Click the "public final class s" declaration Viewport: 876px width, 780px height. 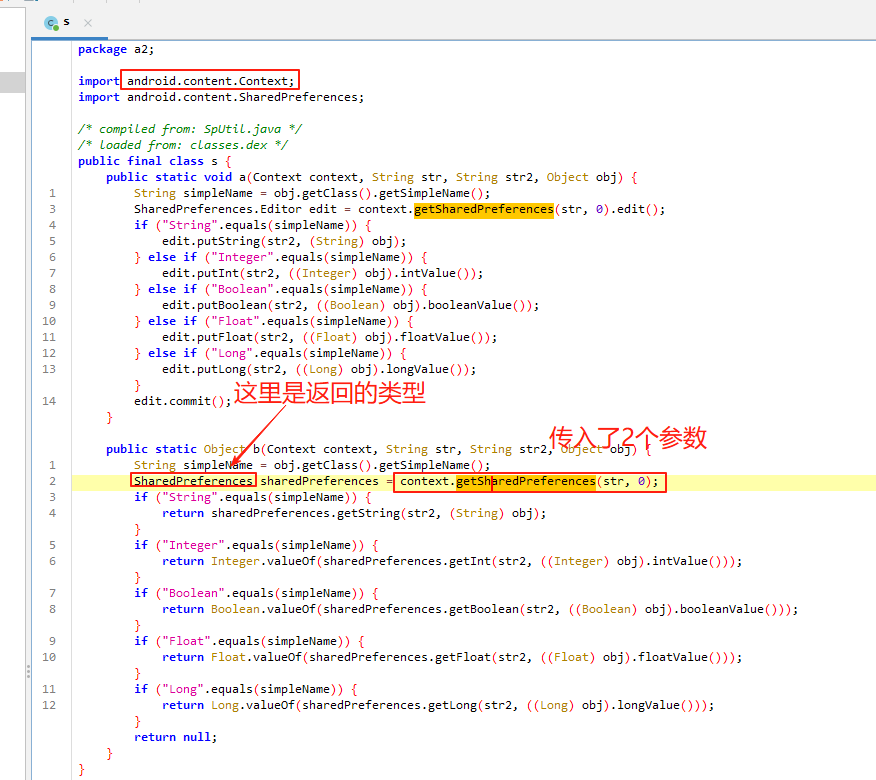coord(148,161)
